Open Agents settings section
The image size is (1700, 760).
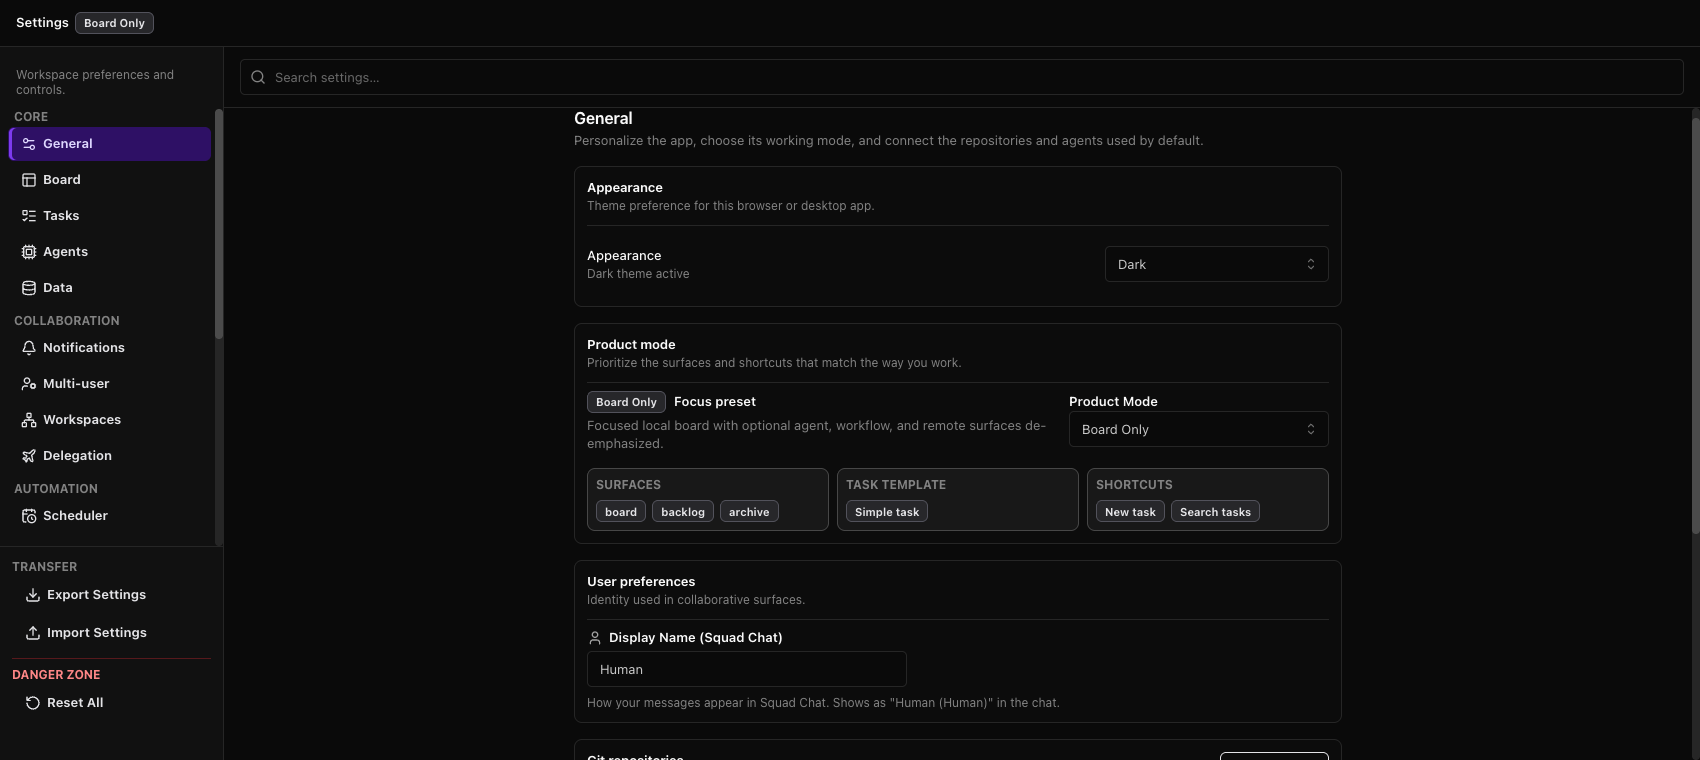pyautogui.click(x=110, y=252)
